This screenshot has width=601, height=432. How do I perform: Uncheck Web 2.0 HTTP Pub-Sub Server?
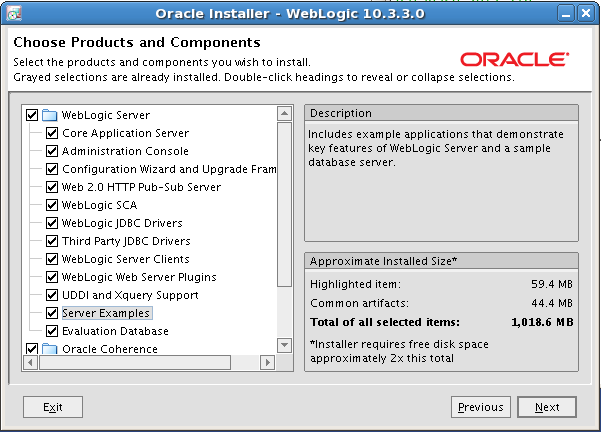(52, 187)
